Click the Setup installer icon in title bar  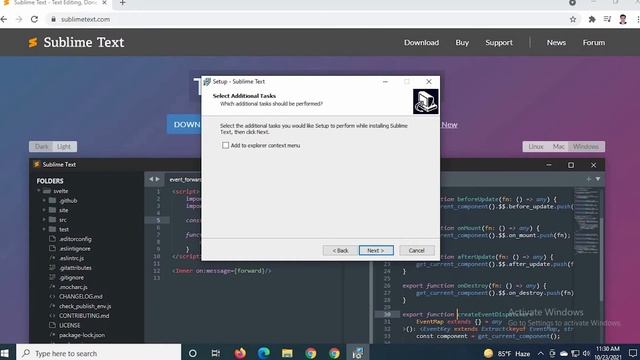pos(207,82)
